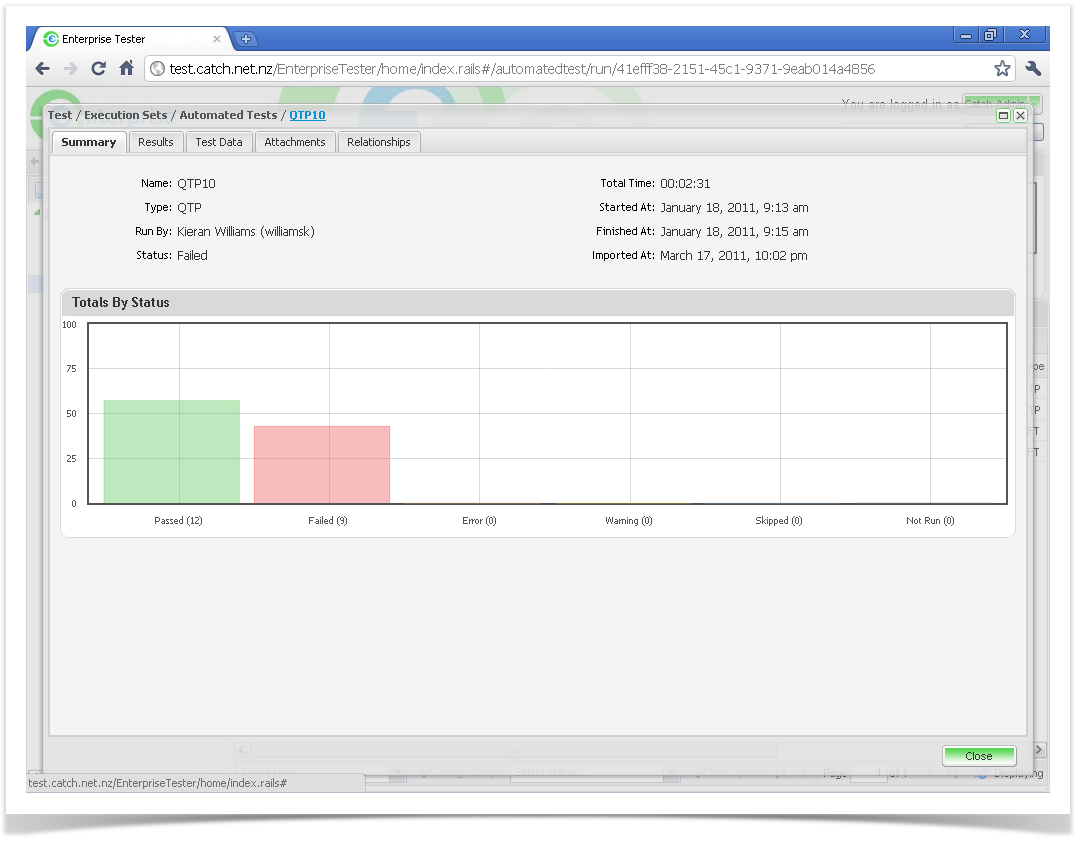Open the QTP10 breadcrumb link
The height and width of the screenshot is (843, 1084).
click(x=307, y=115)
